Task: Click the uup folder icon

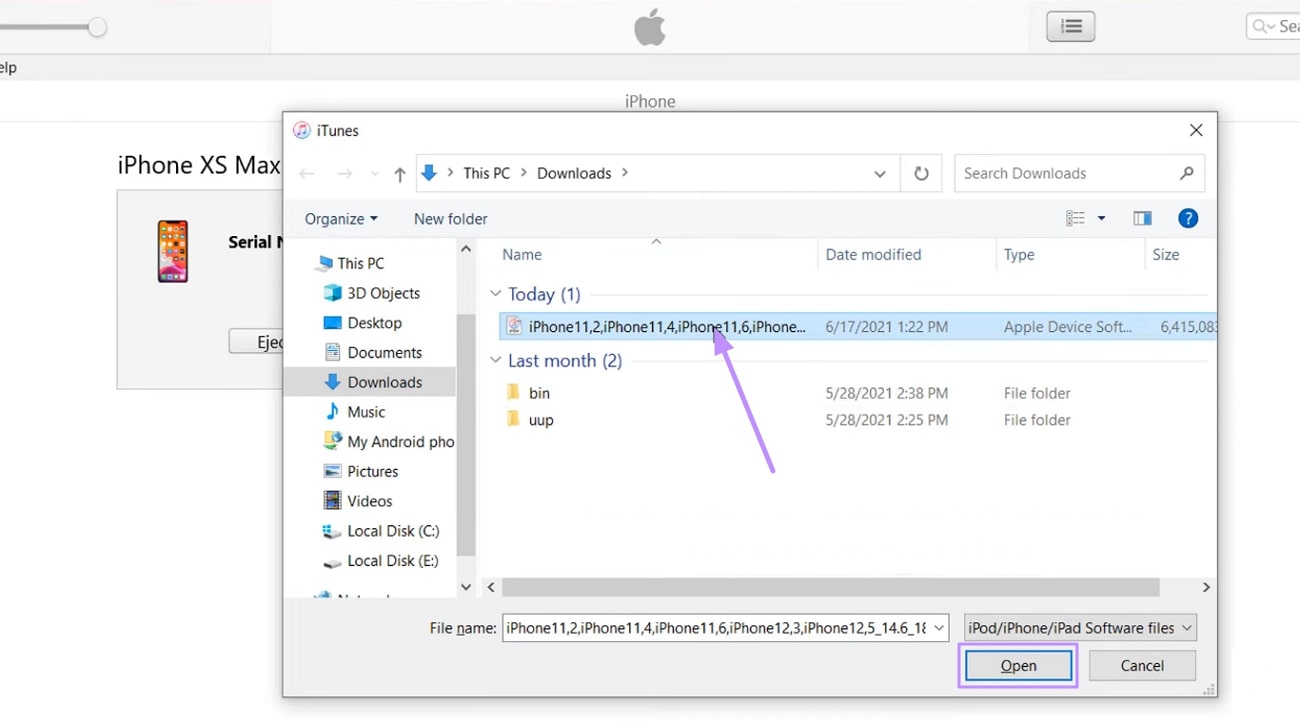Action: (513, 419)
